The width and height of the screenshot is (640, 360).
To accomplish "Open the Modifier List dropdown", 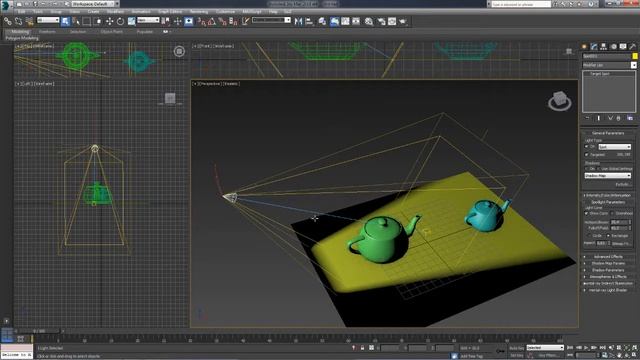I will pos(609,65).
